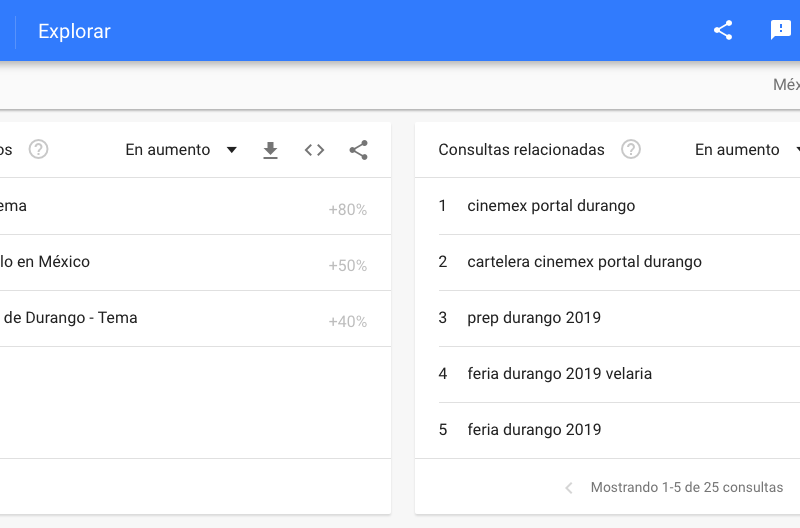This screenshot has height=528, width=800.
Task: Open the embed code icon
Action: (x=314, y=150)
